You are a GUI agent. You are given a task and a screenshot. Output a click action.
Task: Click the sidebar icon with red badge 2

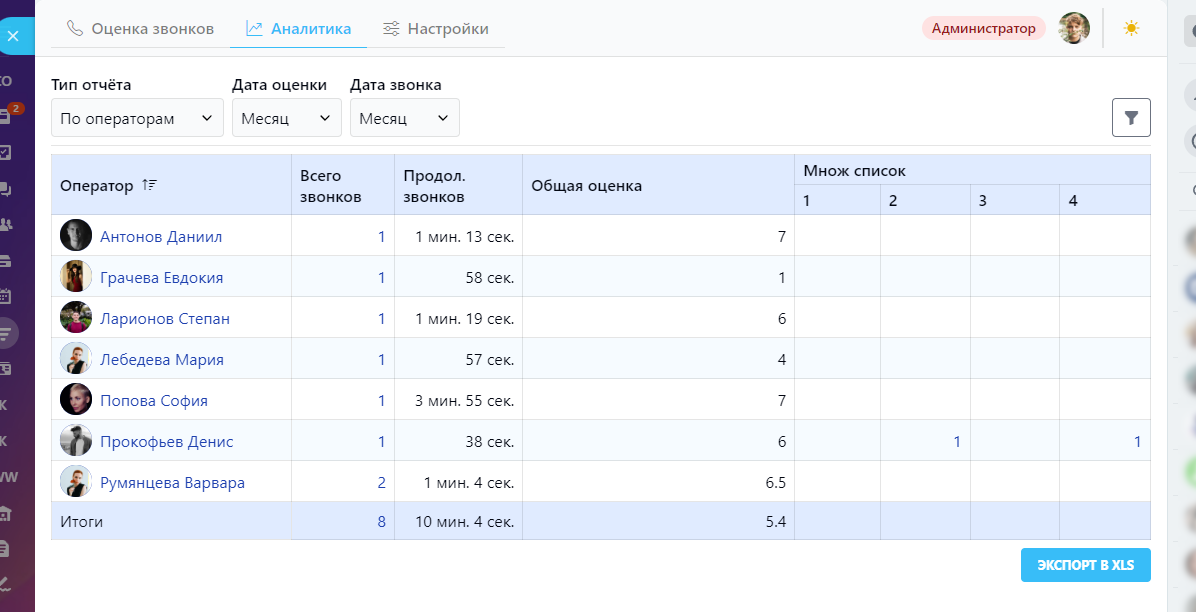click(6, 116)
